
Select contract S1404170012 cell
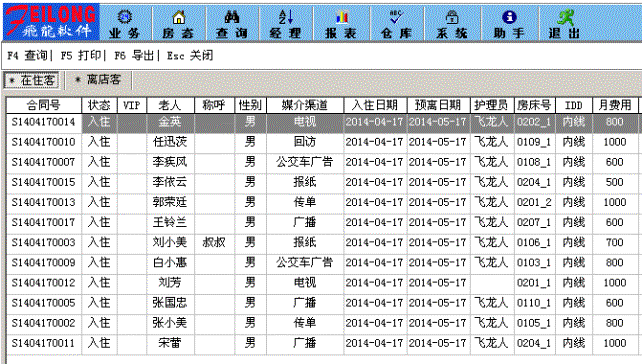pos(44,283)
